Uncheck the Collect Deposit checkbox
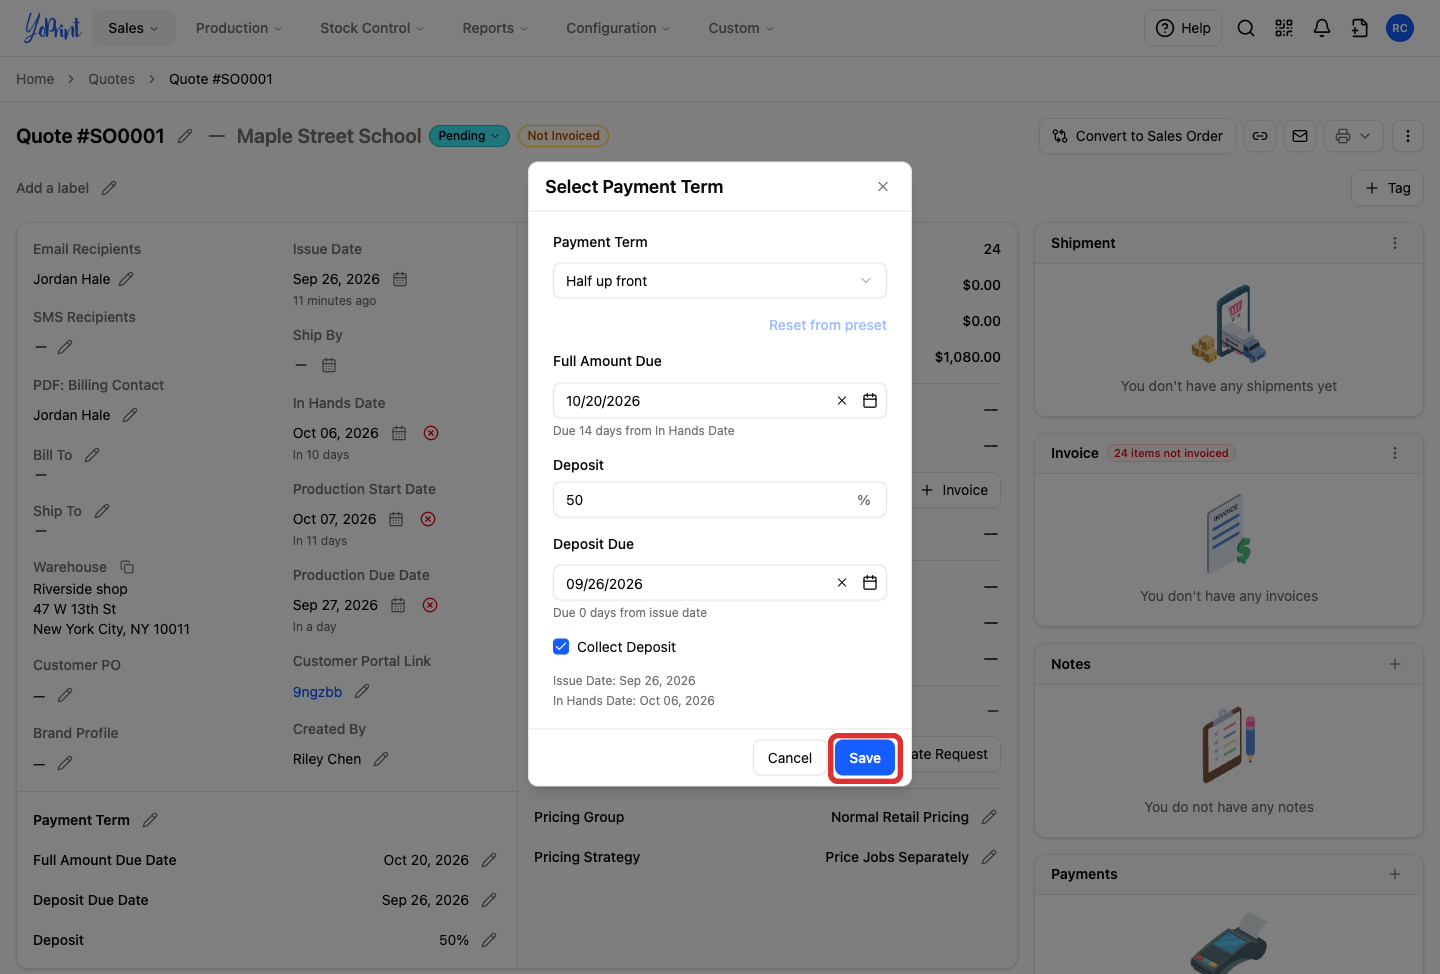This screenshot has width=1440, height=974. point(561,647)
